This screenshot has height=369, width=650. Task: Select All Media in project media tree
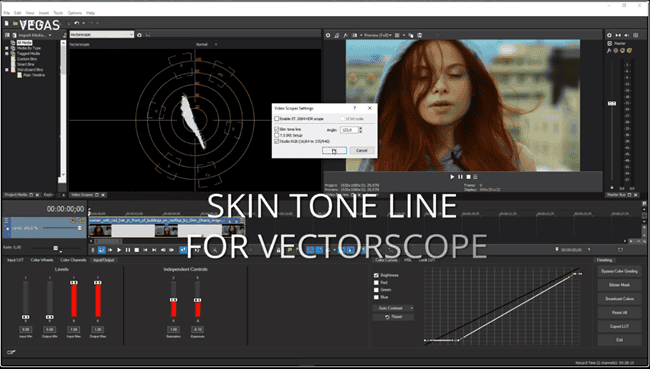[x=24, y=43]
